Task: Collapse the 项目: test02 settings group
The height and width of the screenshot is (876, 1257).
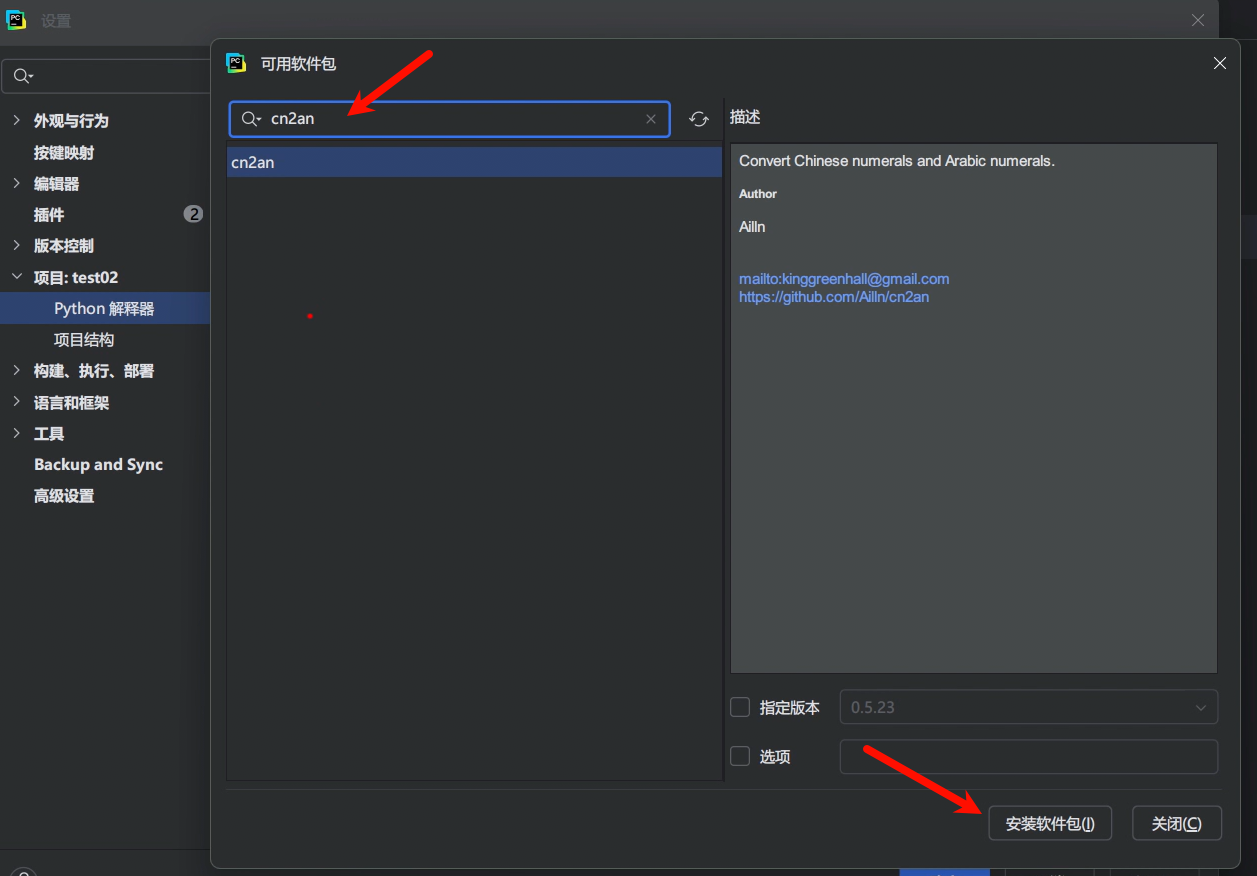Action: pos(16,277)
